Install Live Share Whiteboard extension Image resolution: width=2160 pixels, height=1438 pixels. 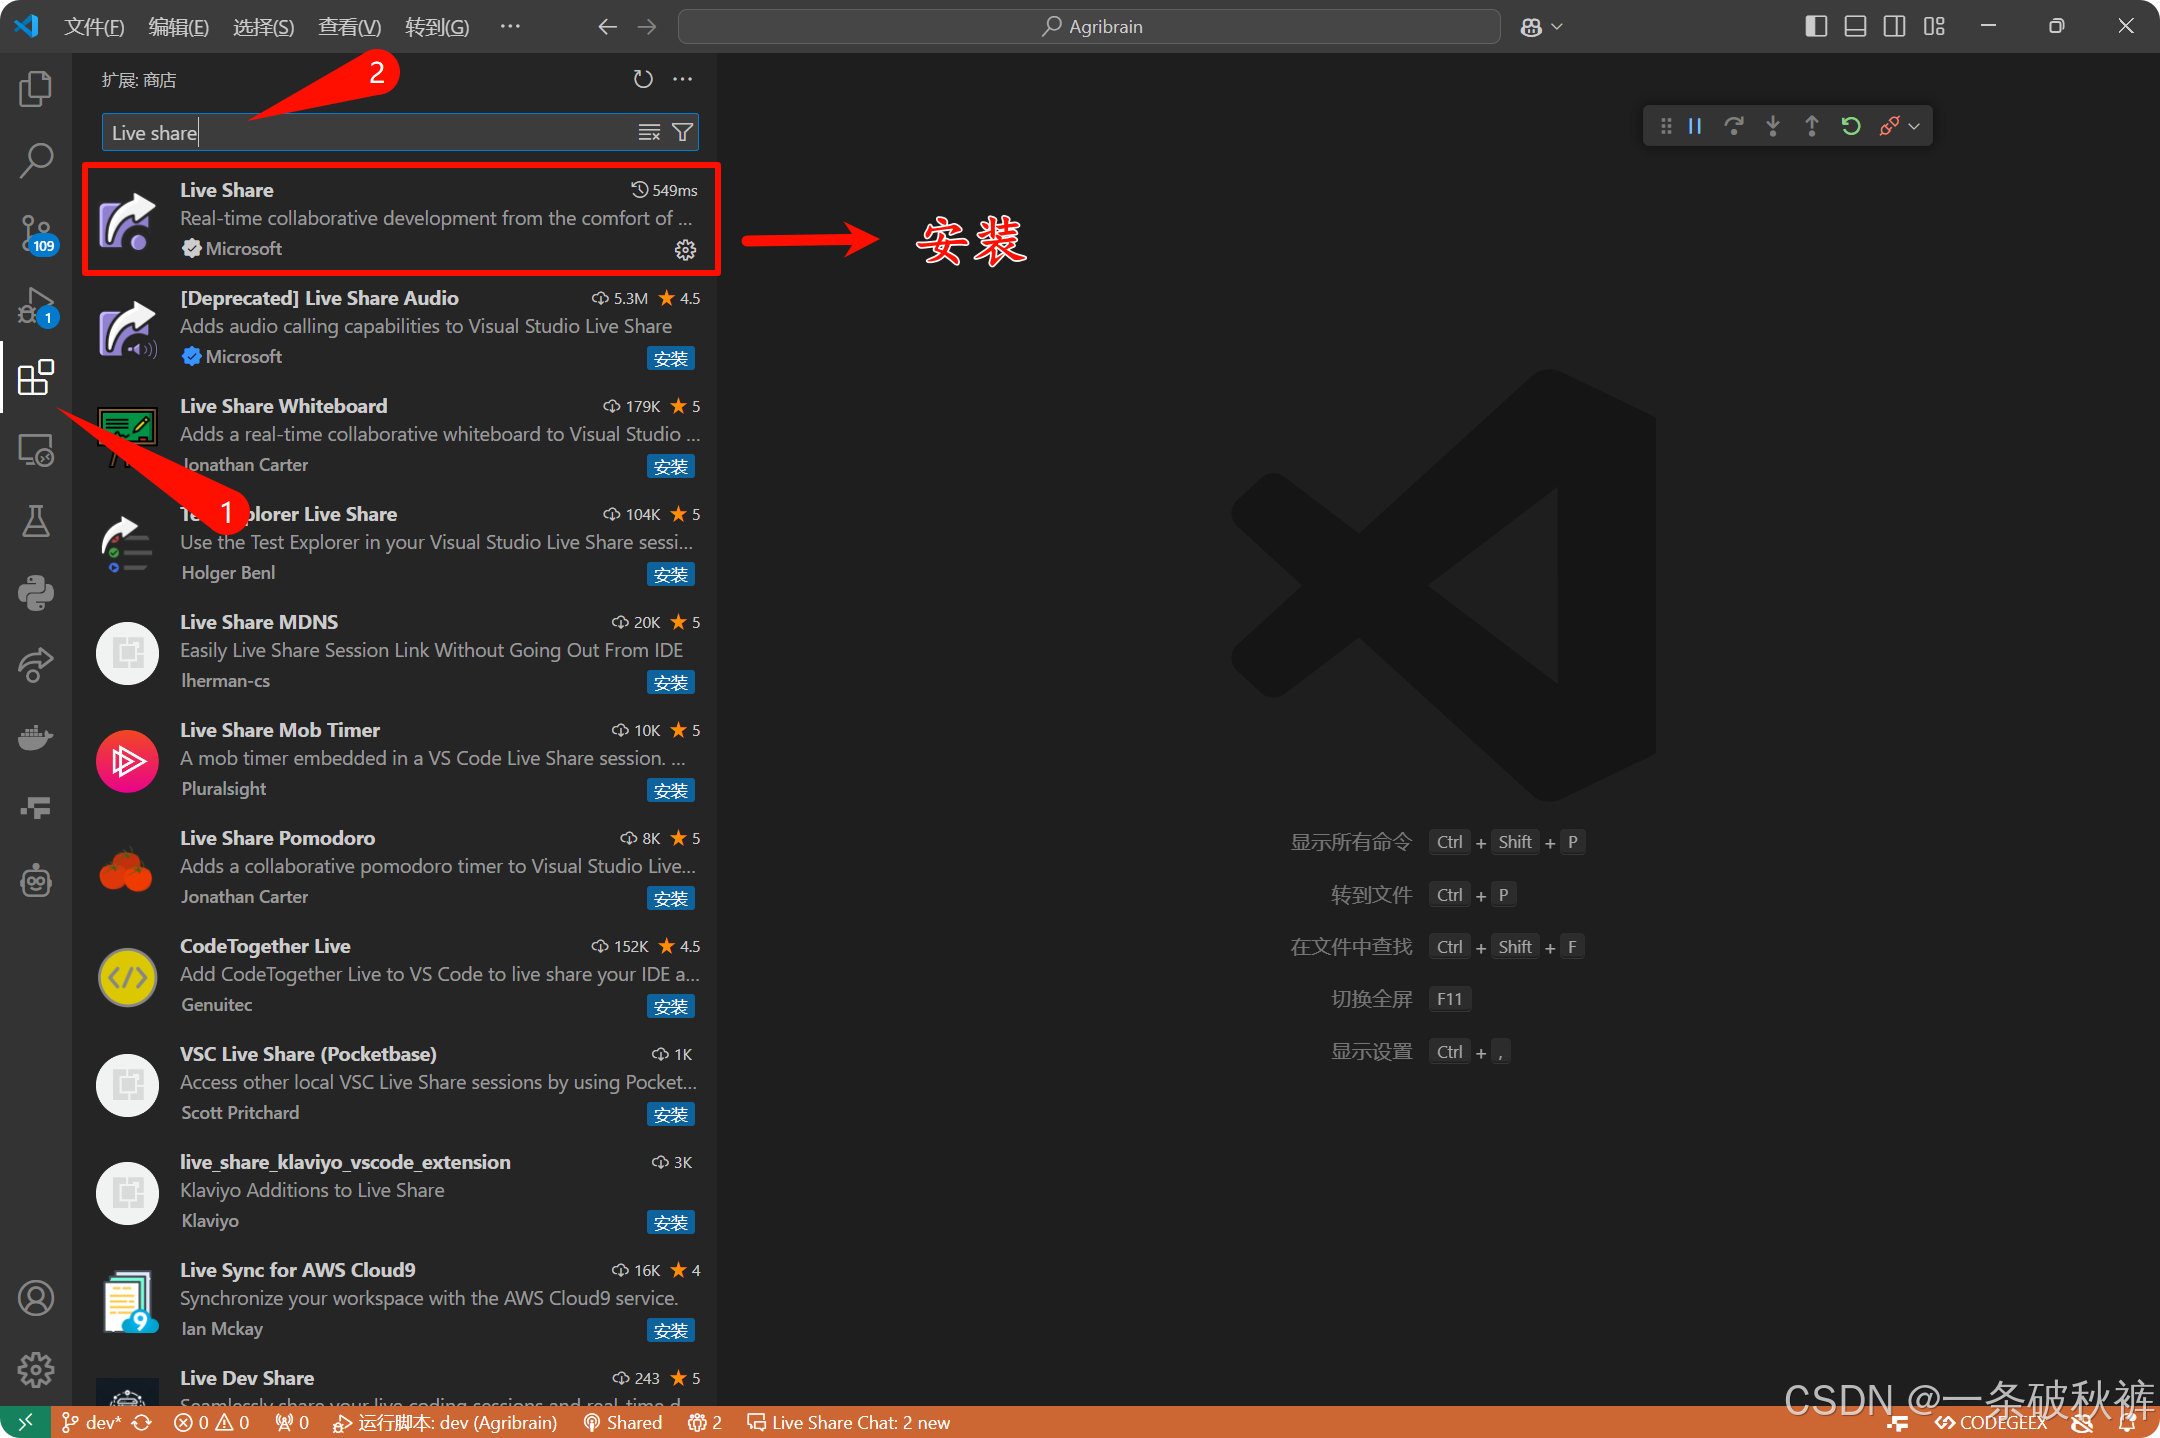point(671,467)
